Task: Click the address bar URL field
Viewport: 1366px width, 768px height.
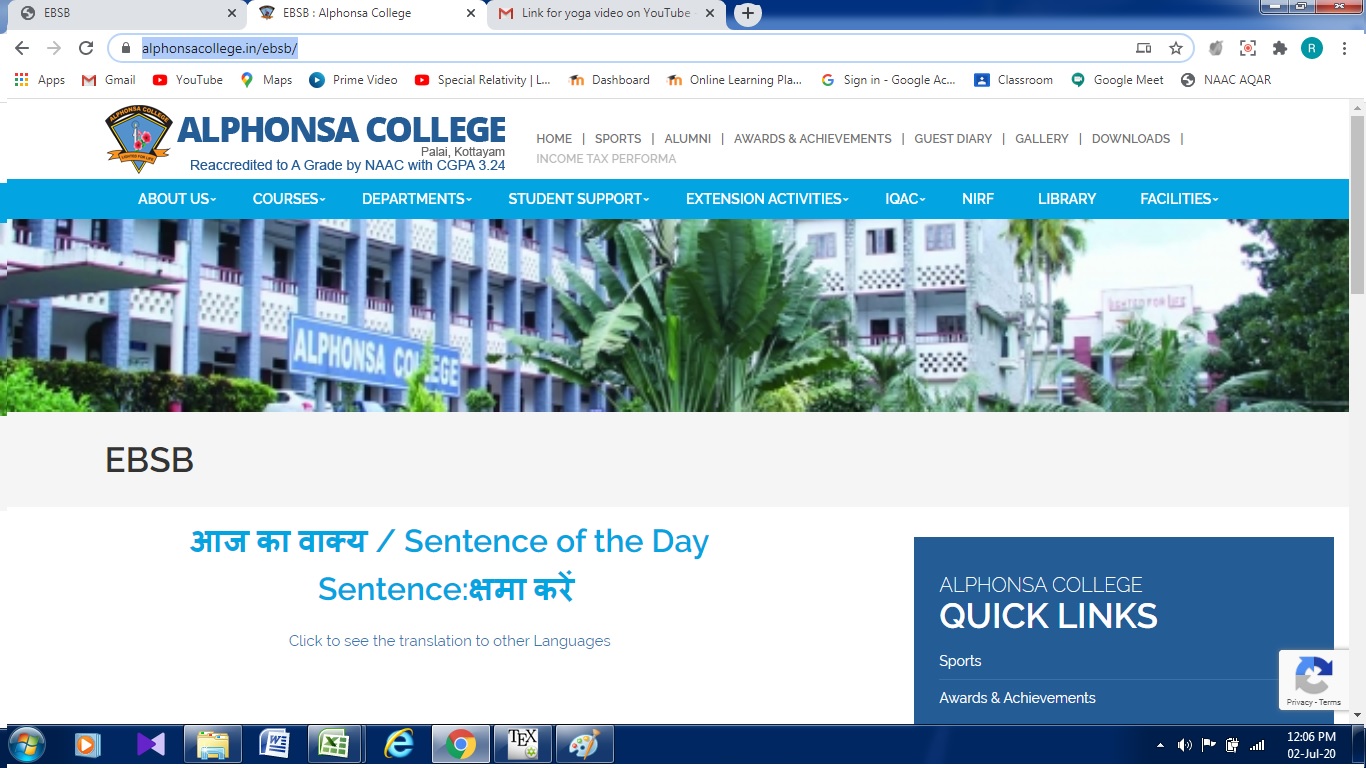Action: point(630,48)
